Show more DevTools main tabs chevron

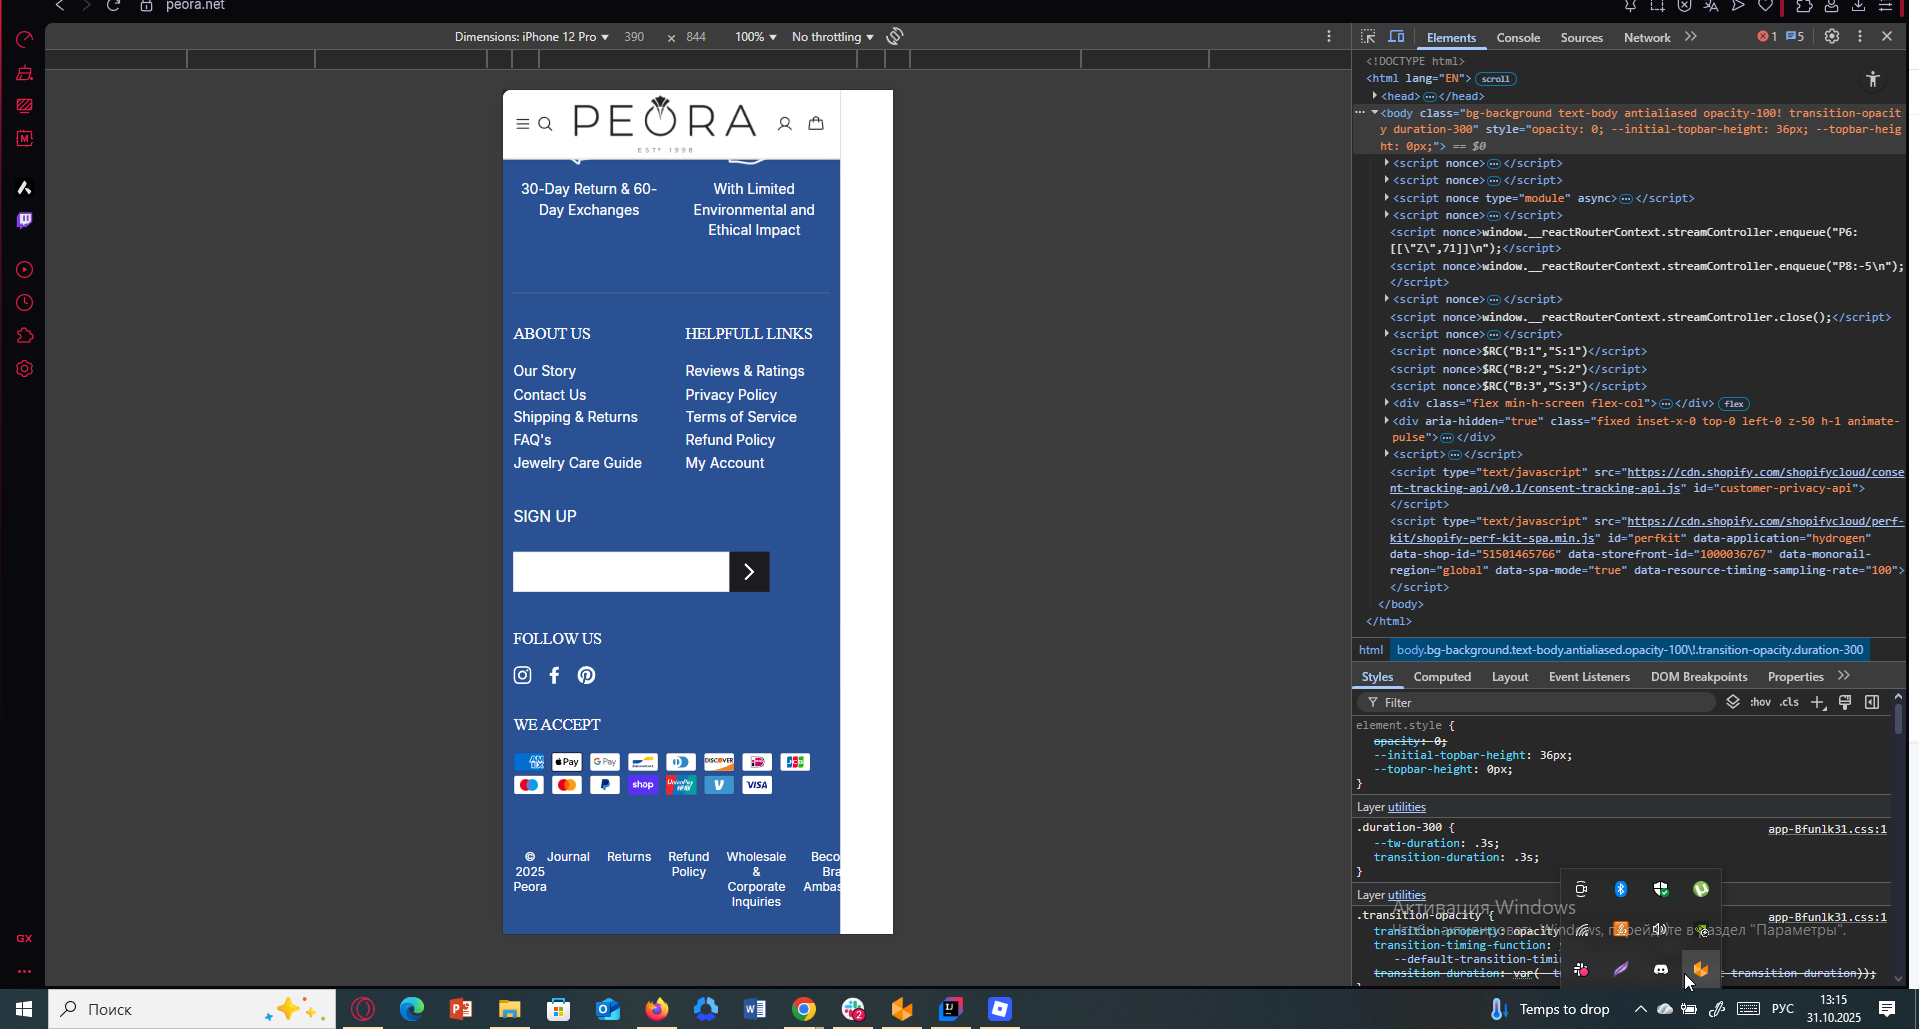[1691, 37]
